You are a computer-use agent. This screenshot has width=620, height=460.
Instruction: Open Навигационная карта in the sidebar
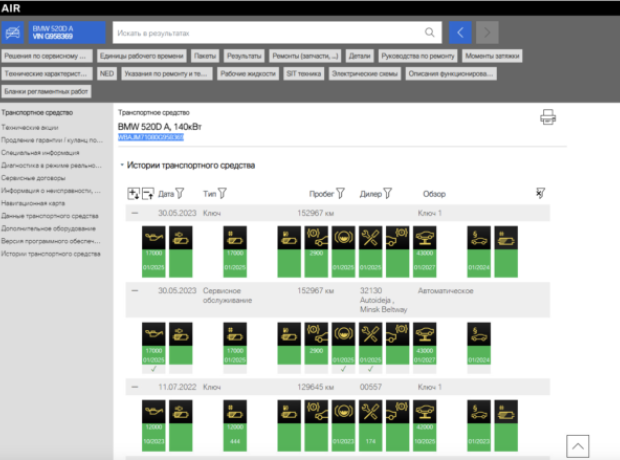tap(33, 203)
